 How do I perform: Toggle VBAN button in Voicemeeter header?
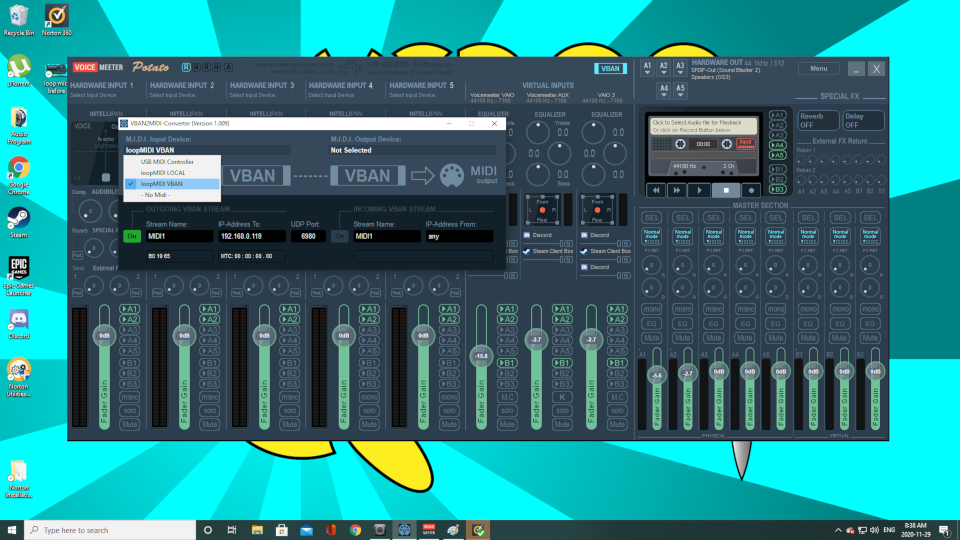point(610,69)
